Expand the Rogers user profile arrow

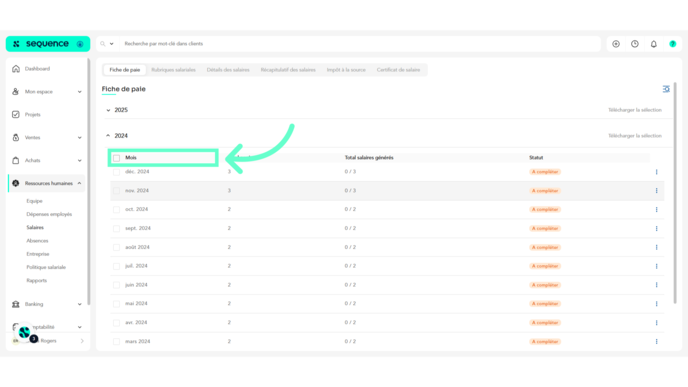82,341
